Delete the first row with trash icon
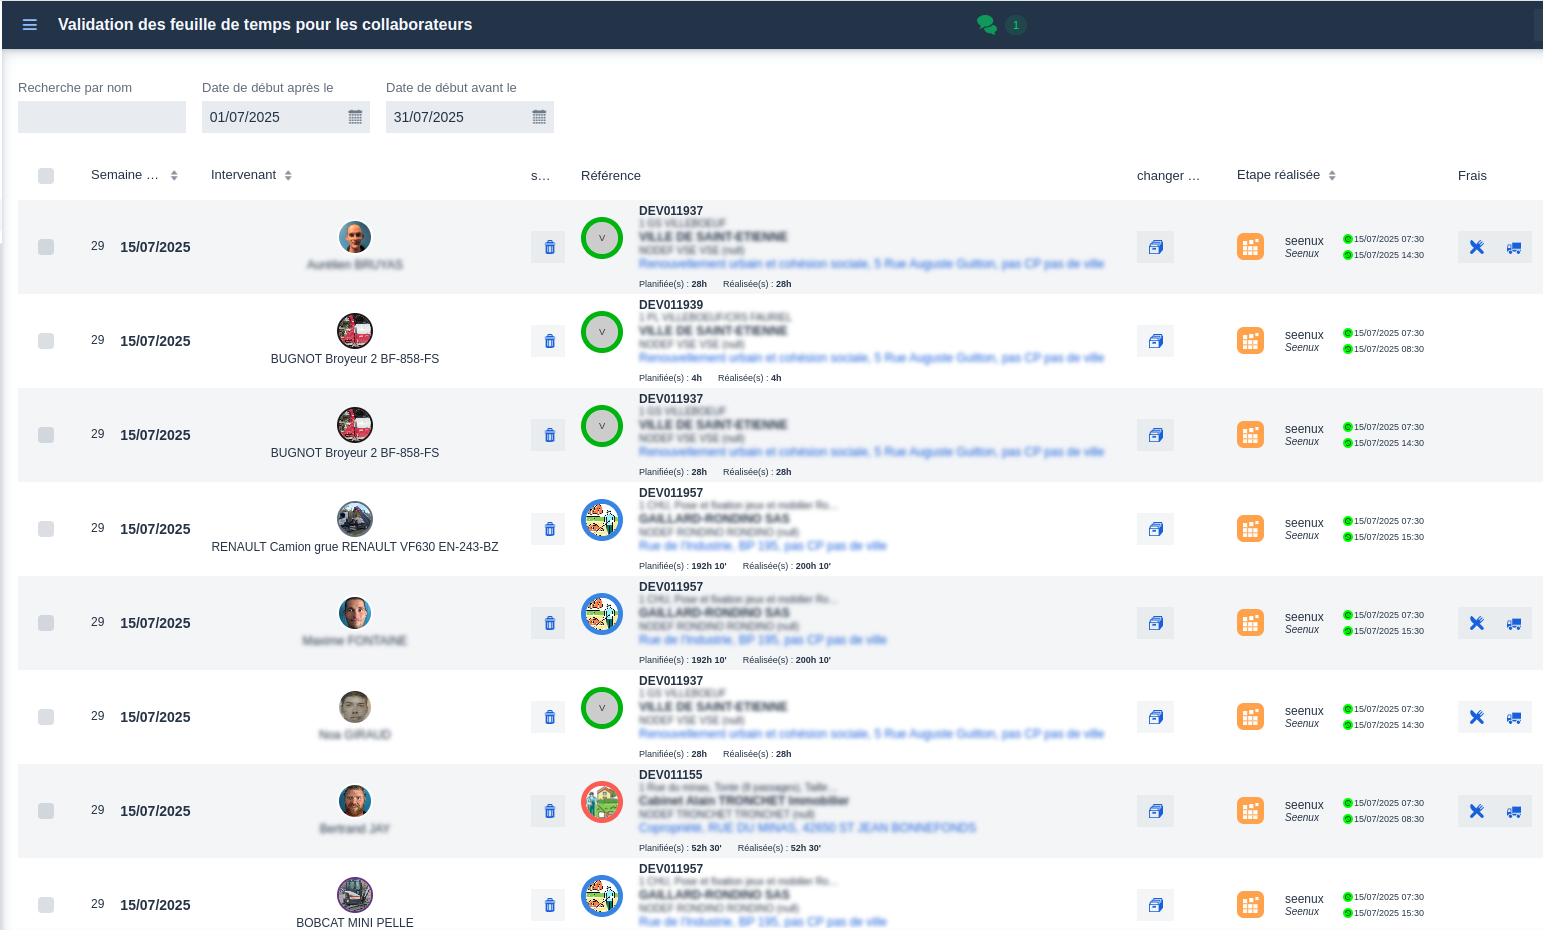 tap(549, 247)
